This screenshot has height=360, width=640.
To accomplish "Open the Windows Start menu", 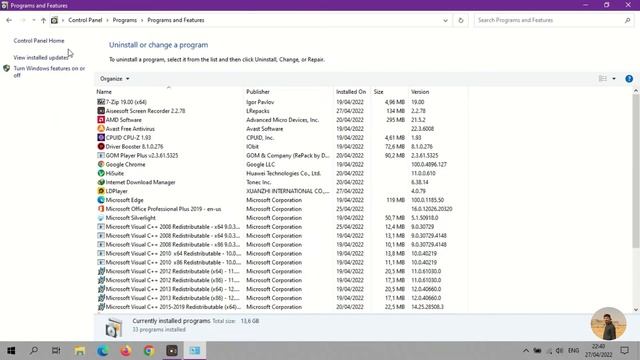I will pos(11,350).
